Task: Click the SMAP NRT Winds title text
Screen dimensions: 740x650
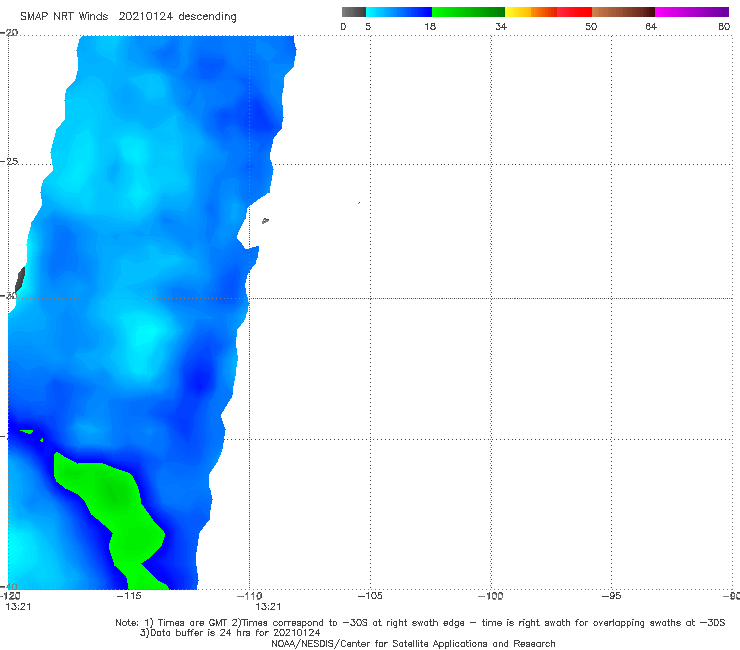Action: 64,16
